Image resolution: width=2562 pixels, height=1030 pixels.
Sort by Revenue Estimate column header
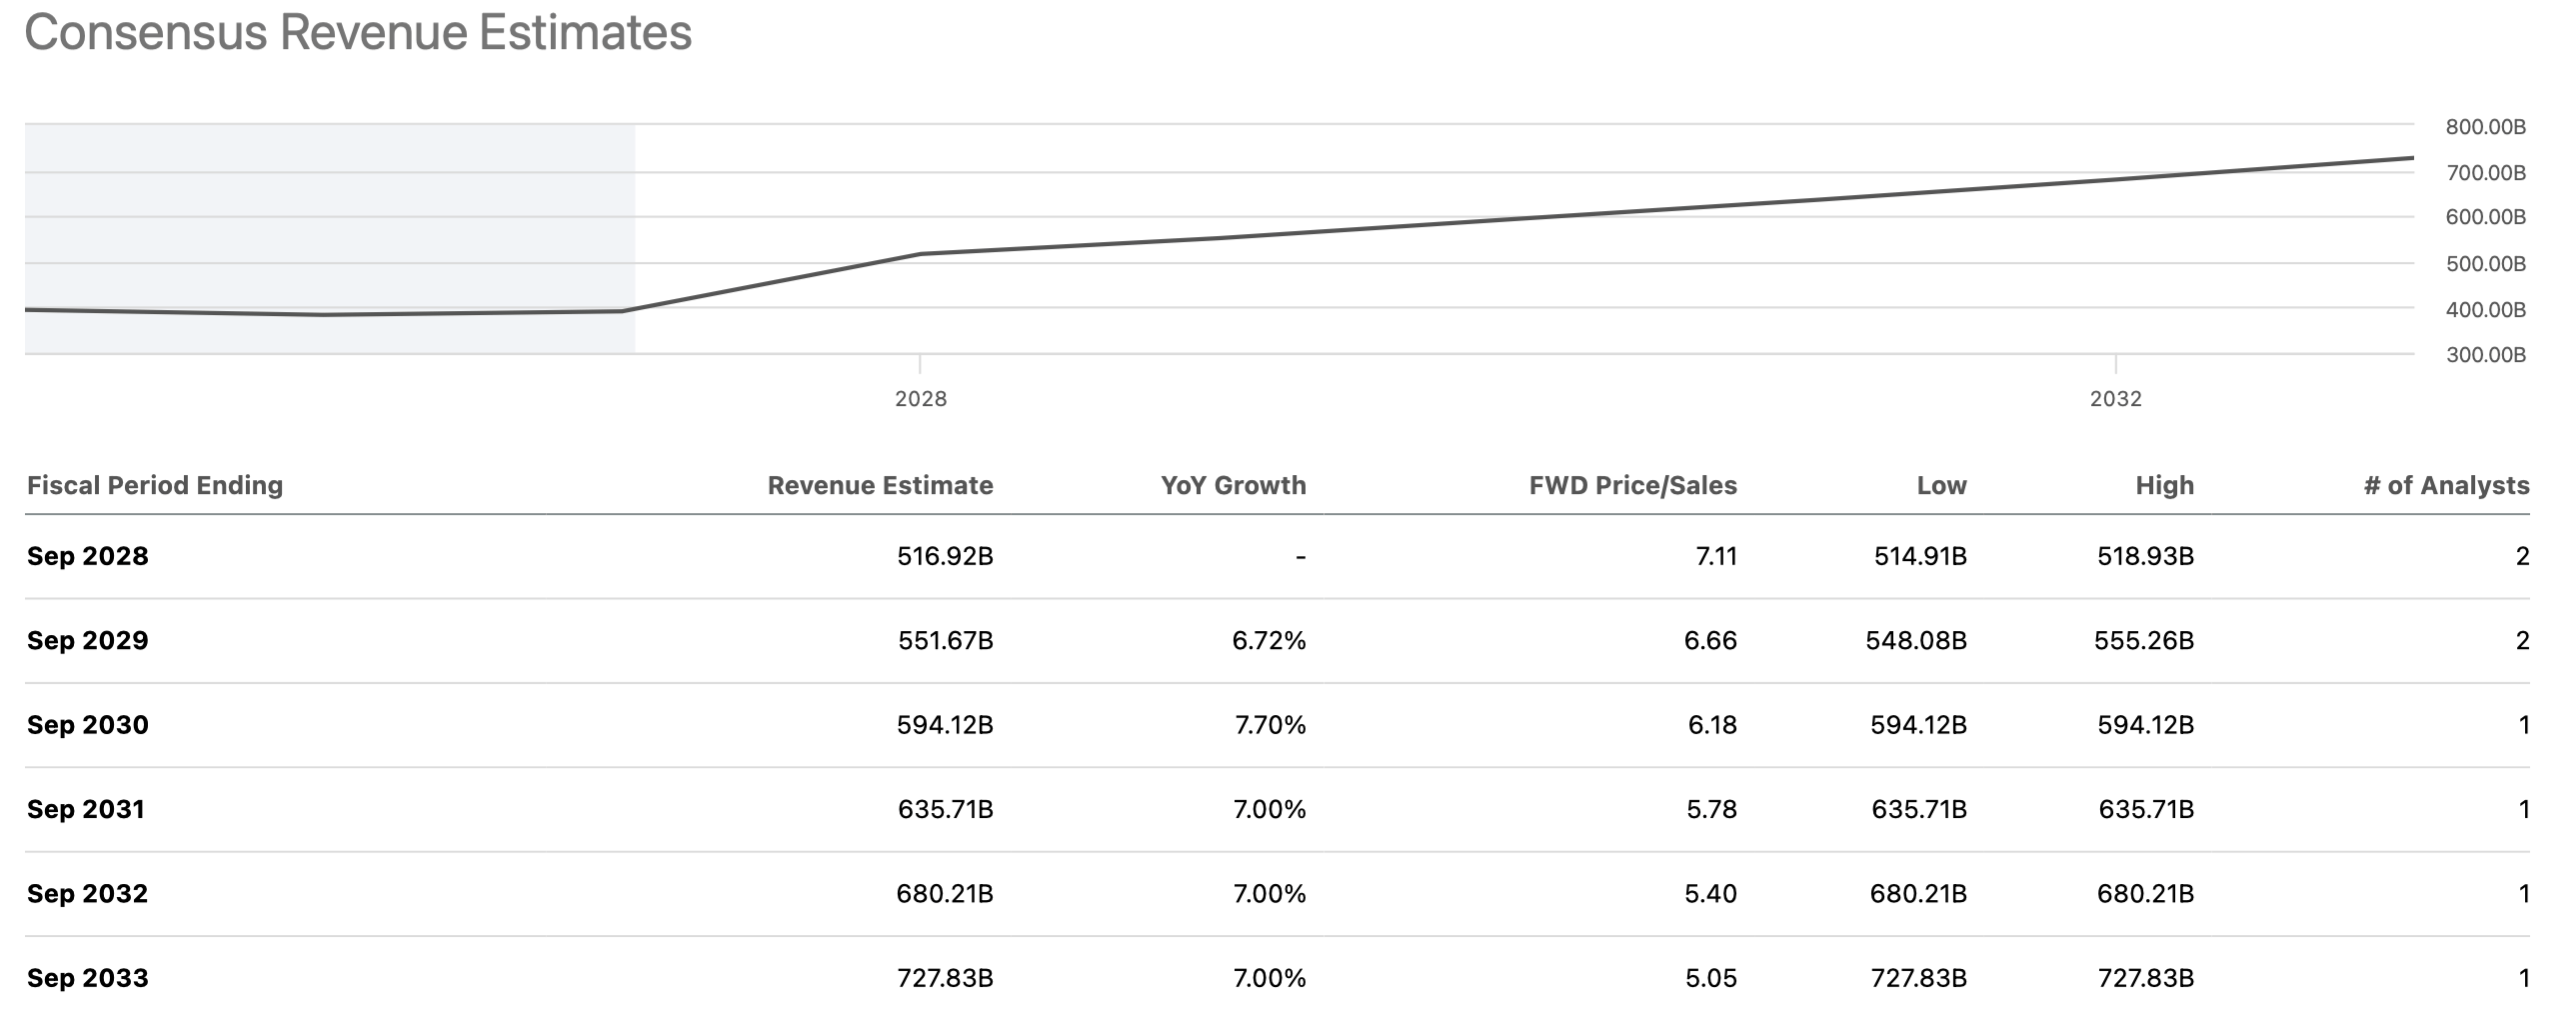[x=880, y=486]
